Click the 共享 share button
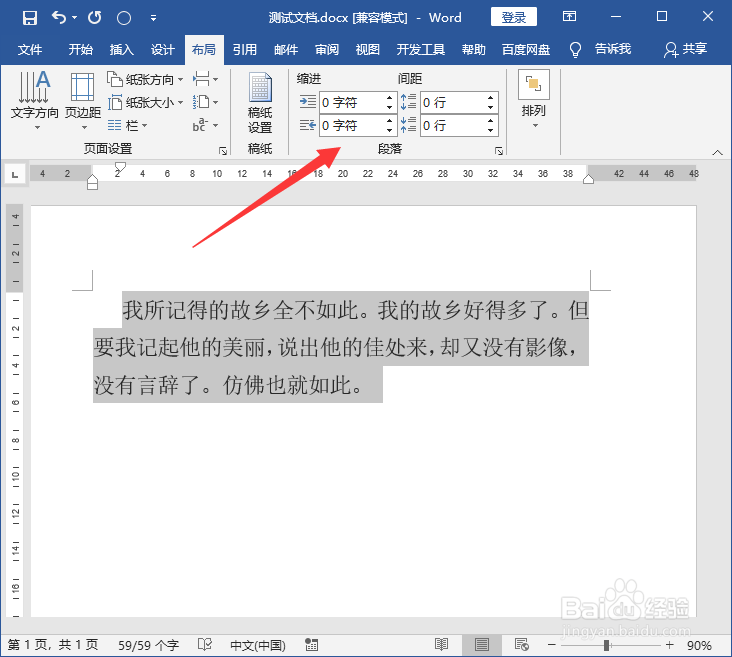Viewport: 732px width, 657px height. point(685,49)
